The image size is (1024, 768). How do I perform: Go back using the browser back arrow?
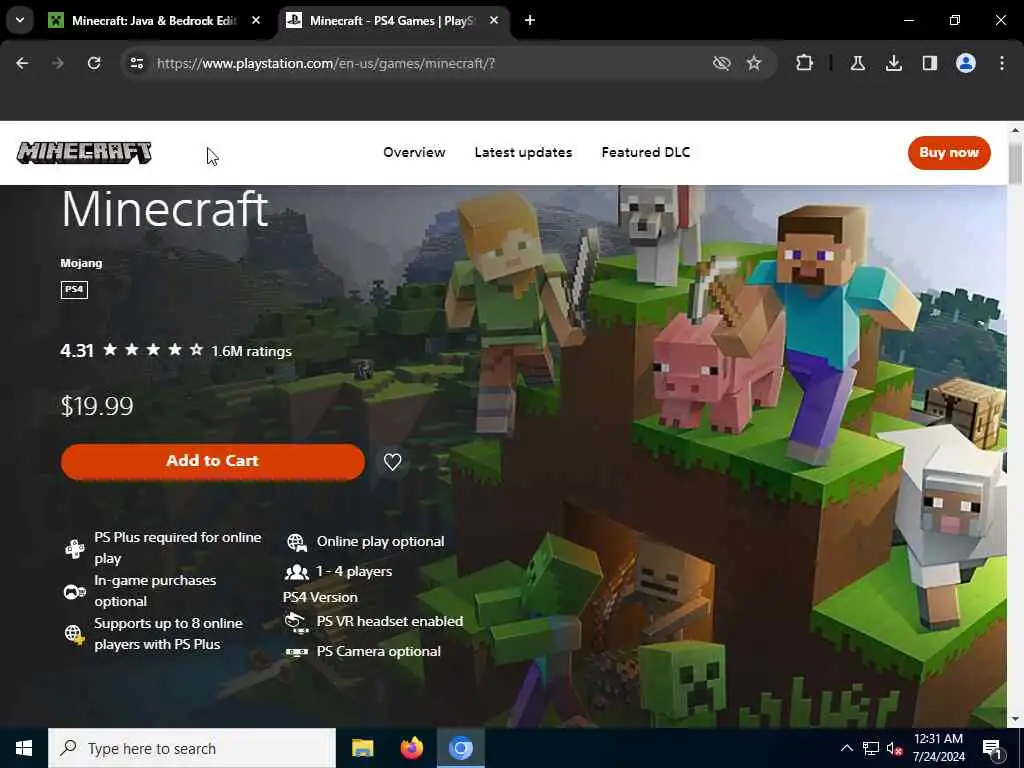point(22,63)
